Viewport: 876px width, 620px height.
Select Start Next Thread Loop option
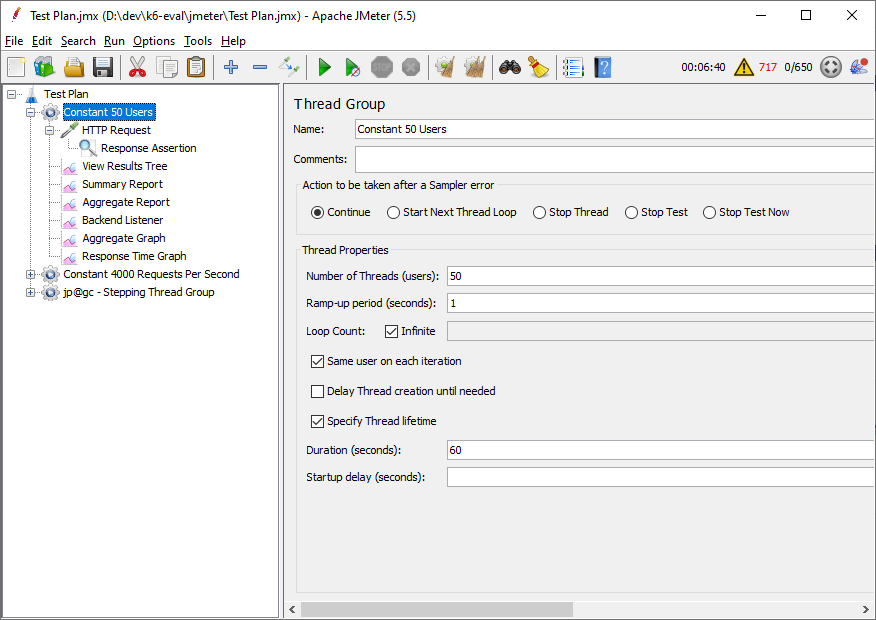[x=393, y=213]
